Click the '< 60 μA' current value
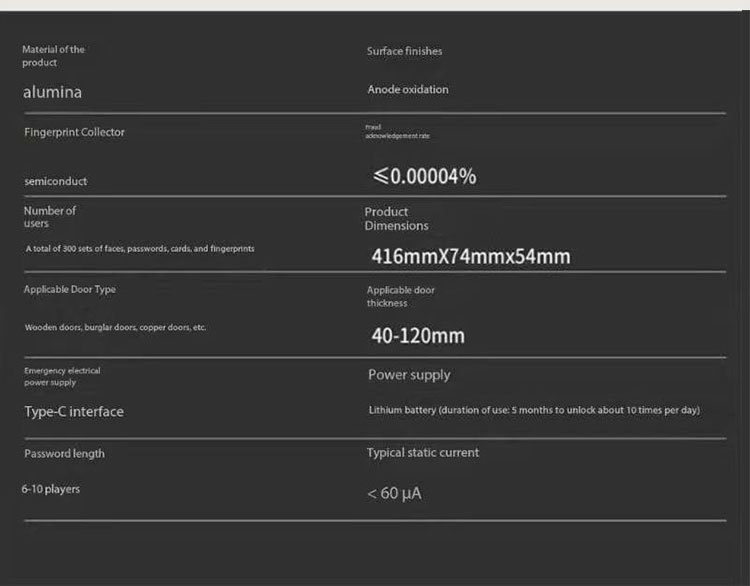750x586 pixels. 394,494
